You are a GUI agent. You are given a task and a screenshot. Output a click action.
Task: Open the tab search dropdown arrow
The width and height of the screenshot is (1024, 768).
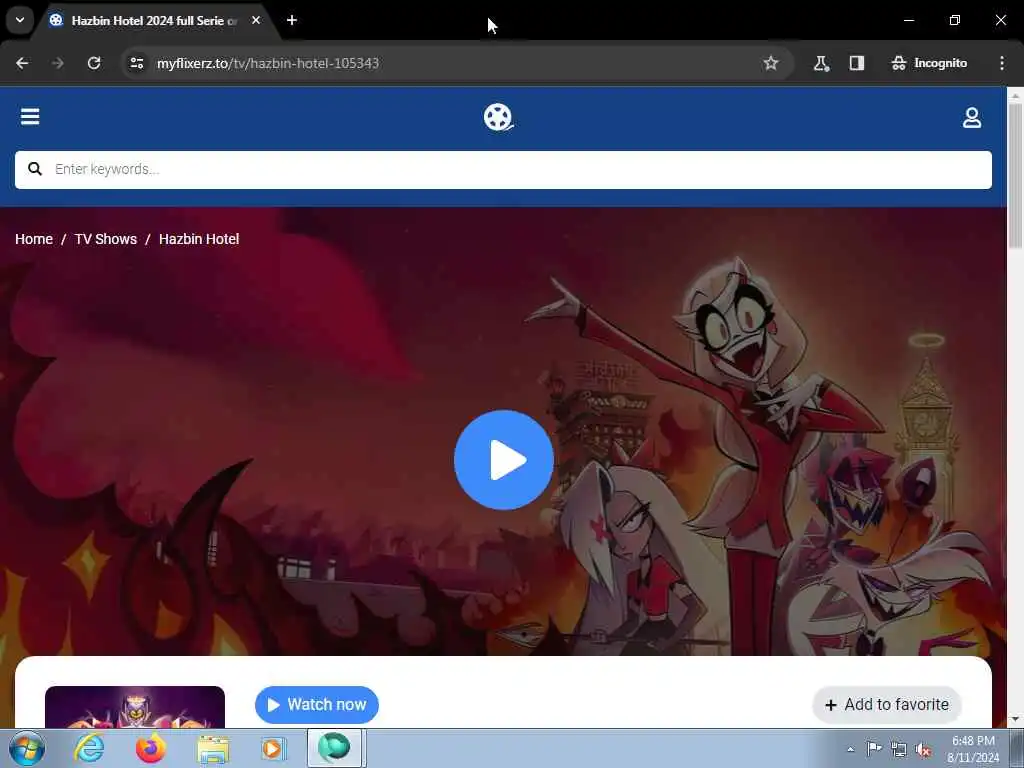point(20,20)
